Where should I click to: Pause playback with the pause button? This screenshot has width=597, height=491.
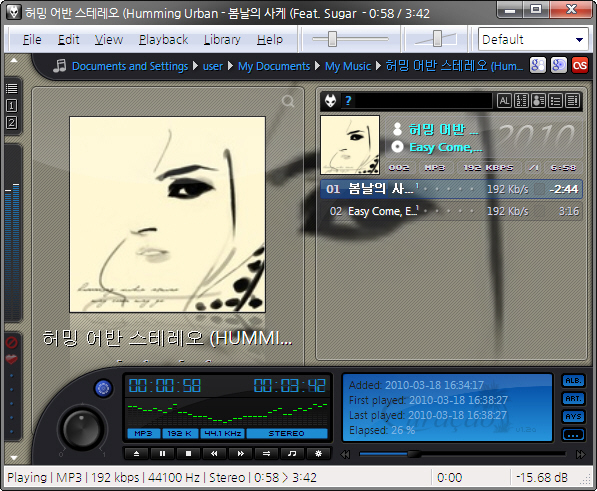(x=162, y=453)
